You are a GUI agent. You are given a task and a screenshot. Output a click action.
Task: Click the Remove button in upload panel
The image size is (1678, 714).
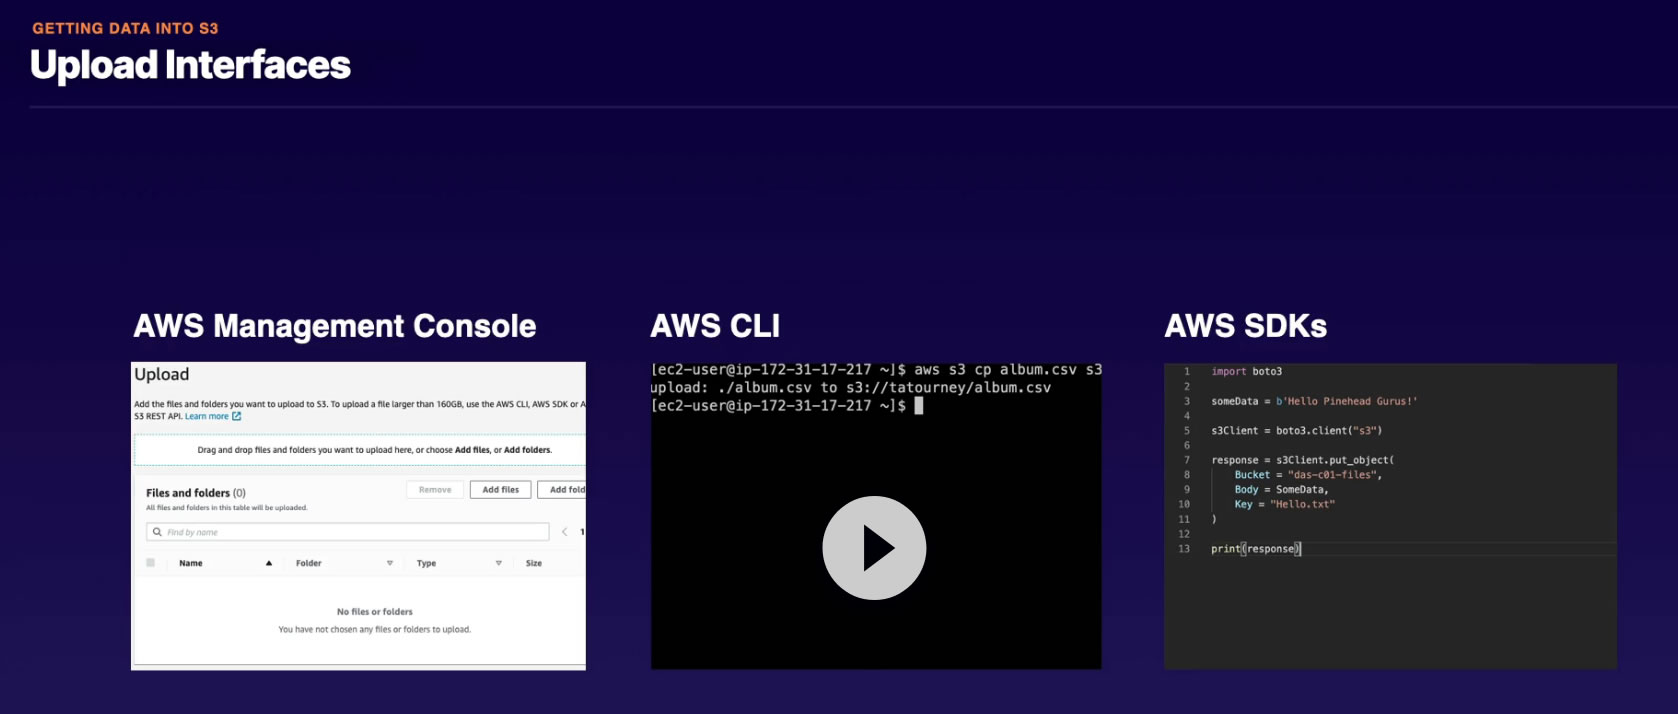(x=435, y=490)
